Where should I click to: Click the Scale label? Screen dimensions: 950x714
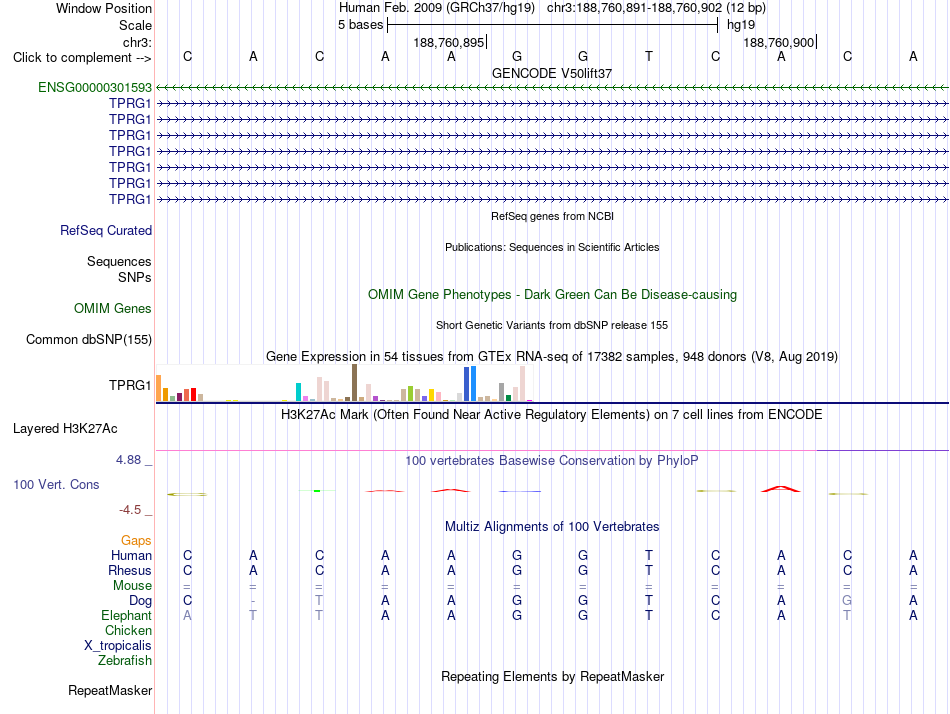pos(135,25)
